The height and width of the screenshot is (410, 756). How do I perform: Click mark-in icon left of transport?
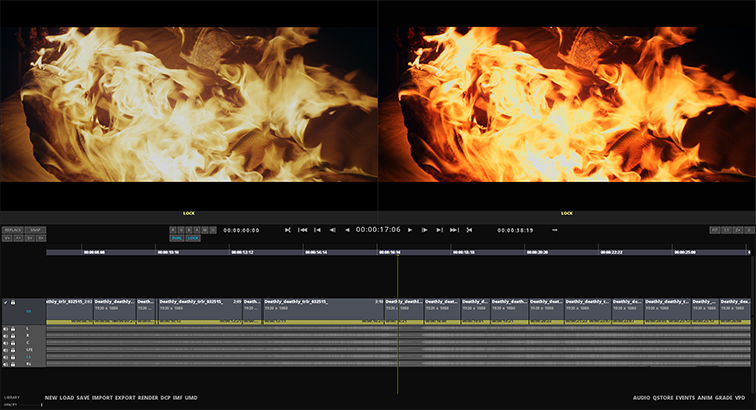(x=288, y=230)
